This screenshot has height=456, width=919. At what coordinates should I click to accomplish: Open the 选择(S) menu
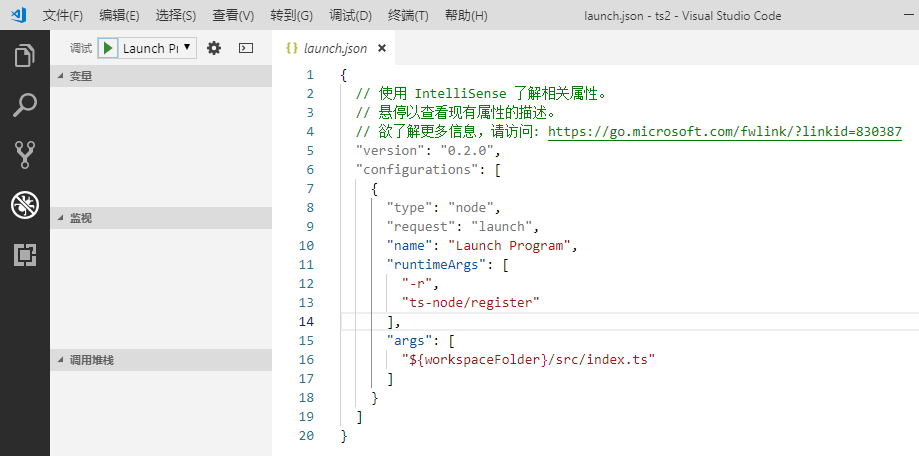tap(176, 16)
